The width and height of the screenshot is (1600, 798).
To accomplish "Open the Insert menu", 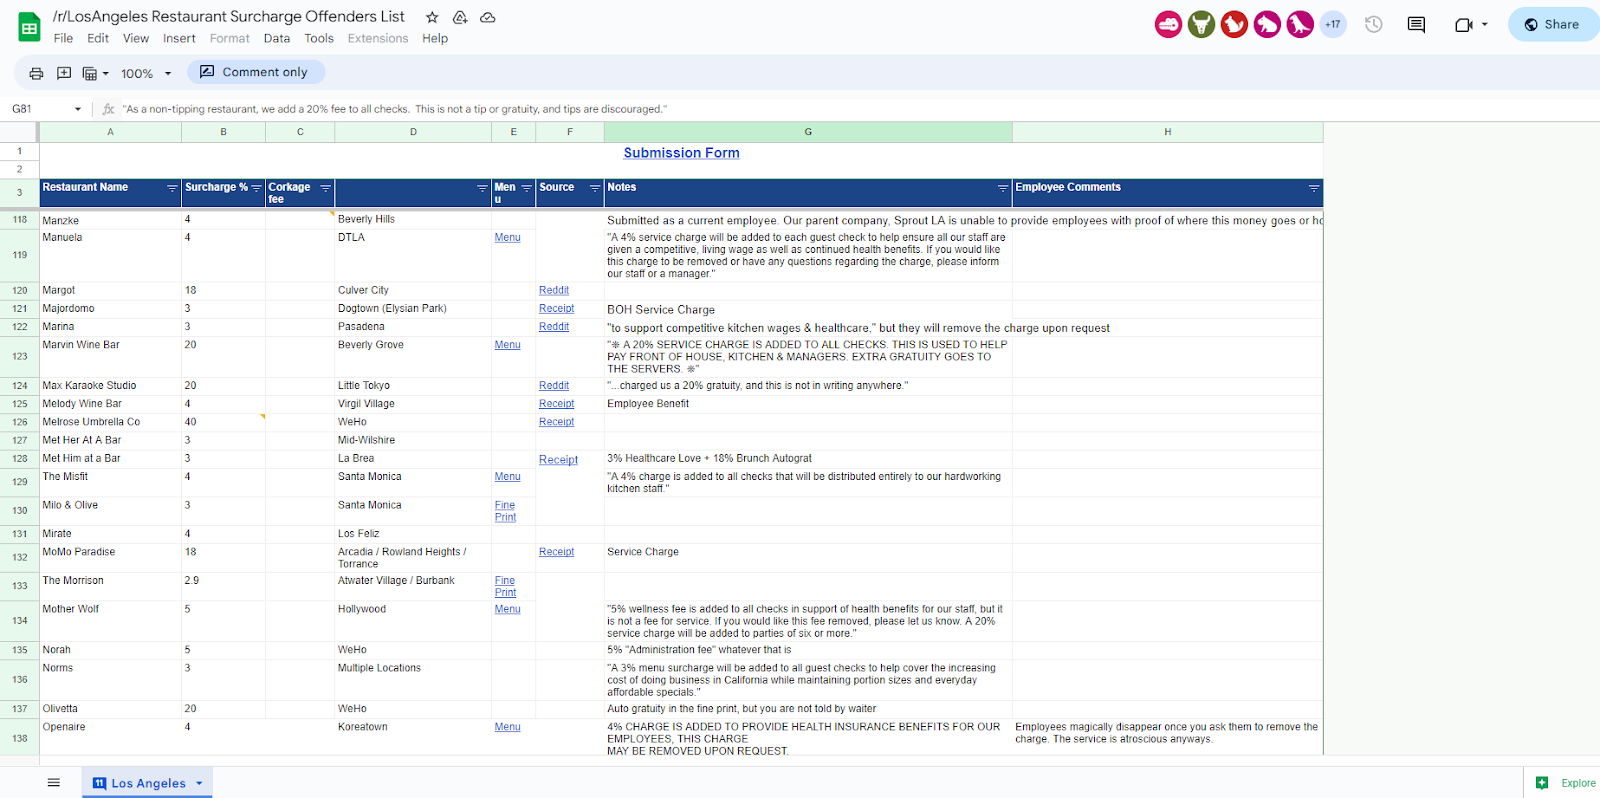I will coord(179,39).
